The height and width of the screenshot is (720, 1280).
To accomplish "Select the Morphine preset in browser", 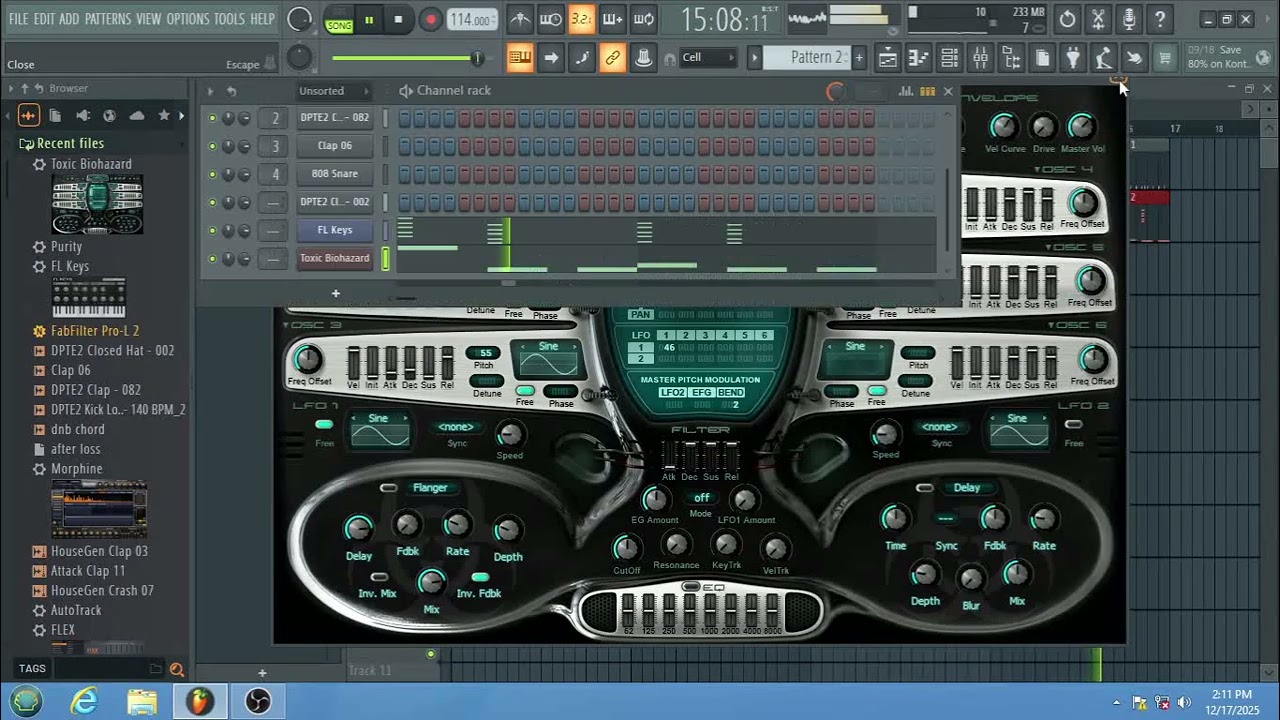I will click(x=76, y=469).
